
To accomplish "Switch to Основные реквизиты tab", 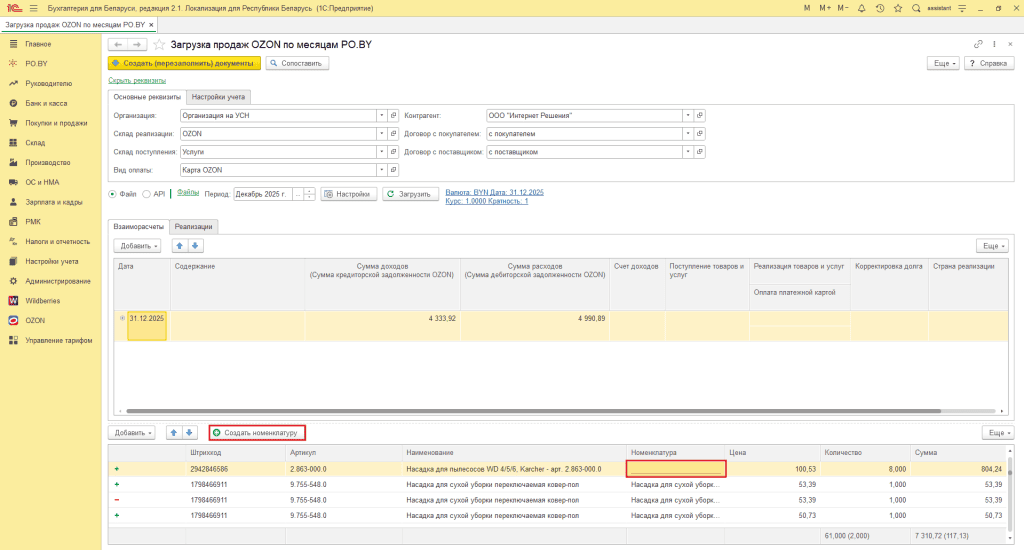I will 147,97.
